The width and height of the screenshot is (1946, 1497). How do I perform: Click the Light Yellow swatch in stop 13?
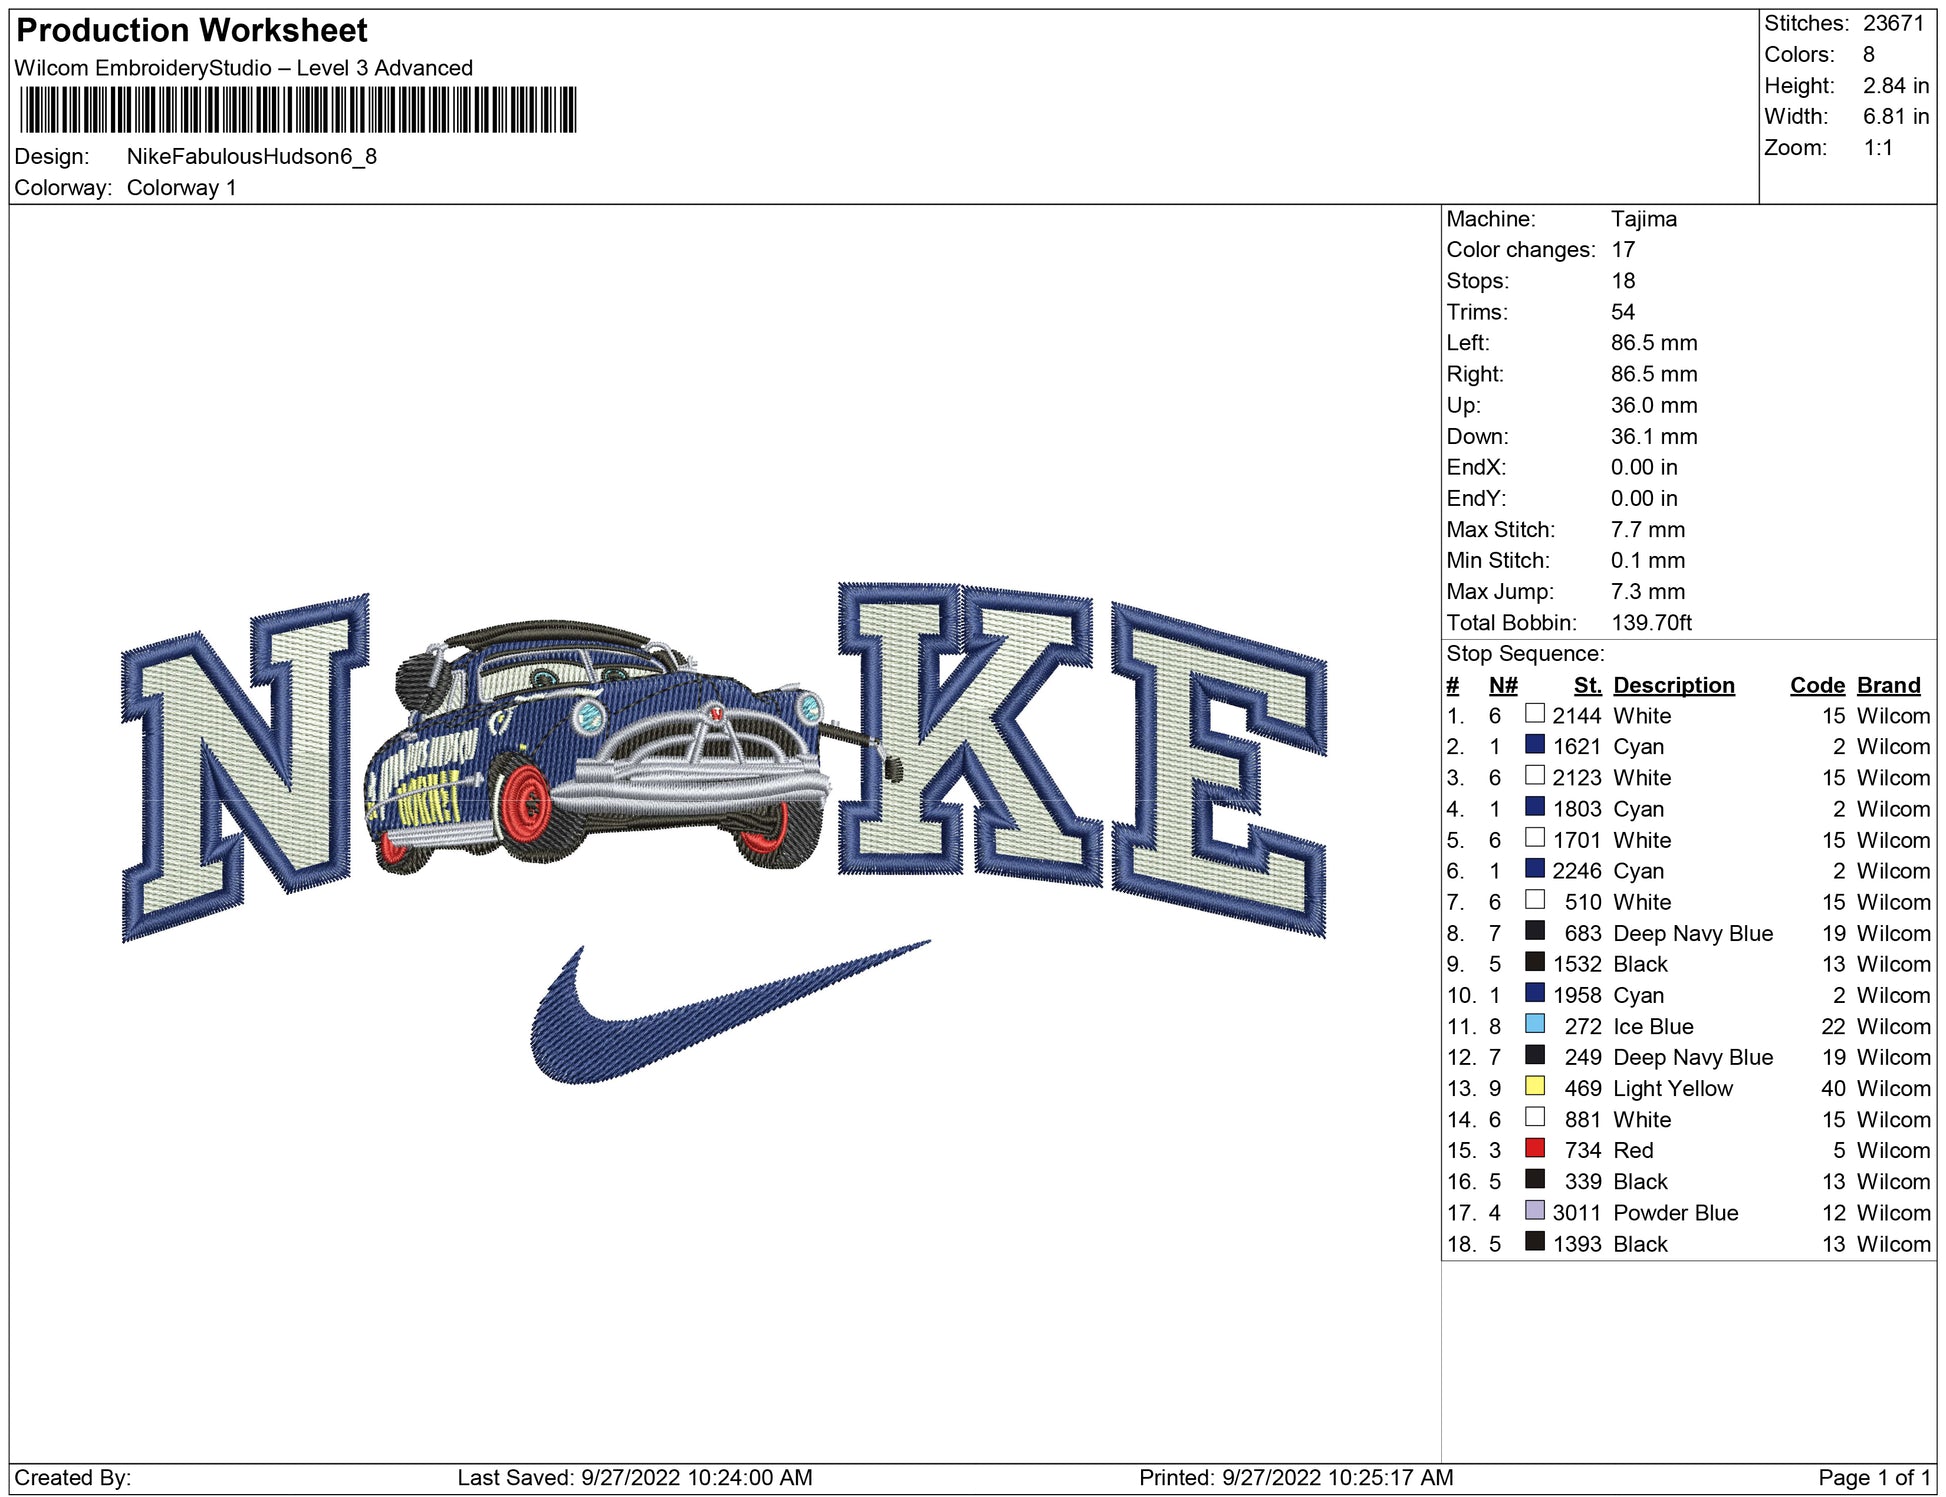(1534, 1086)
